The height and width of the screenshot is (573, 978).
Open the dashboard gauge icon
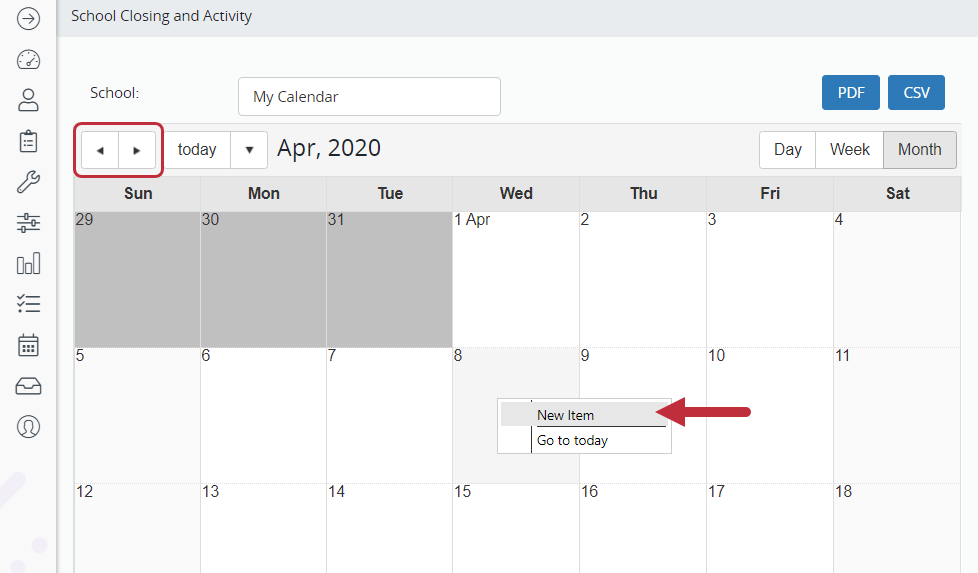[28, 59]
